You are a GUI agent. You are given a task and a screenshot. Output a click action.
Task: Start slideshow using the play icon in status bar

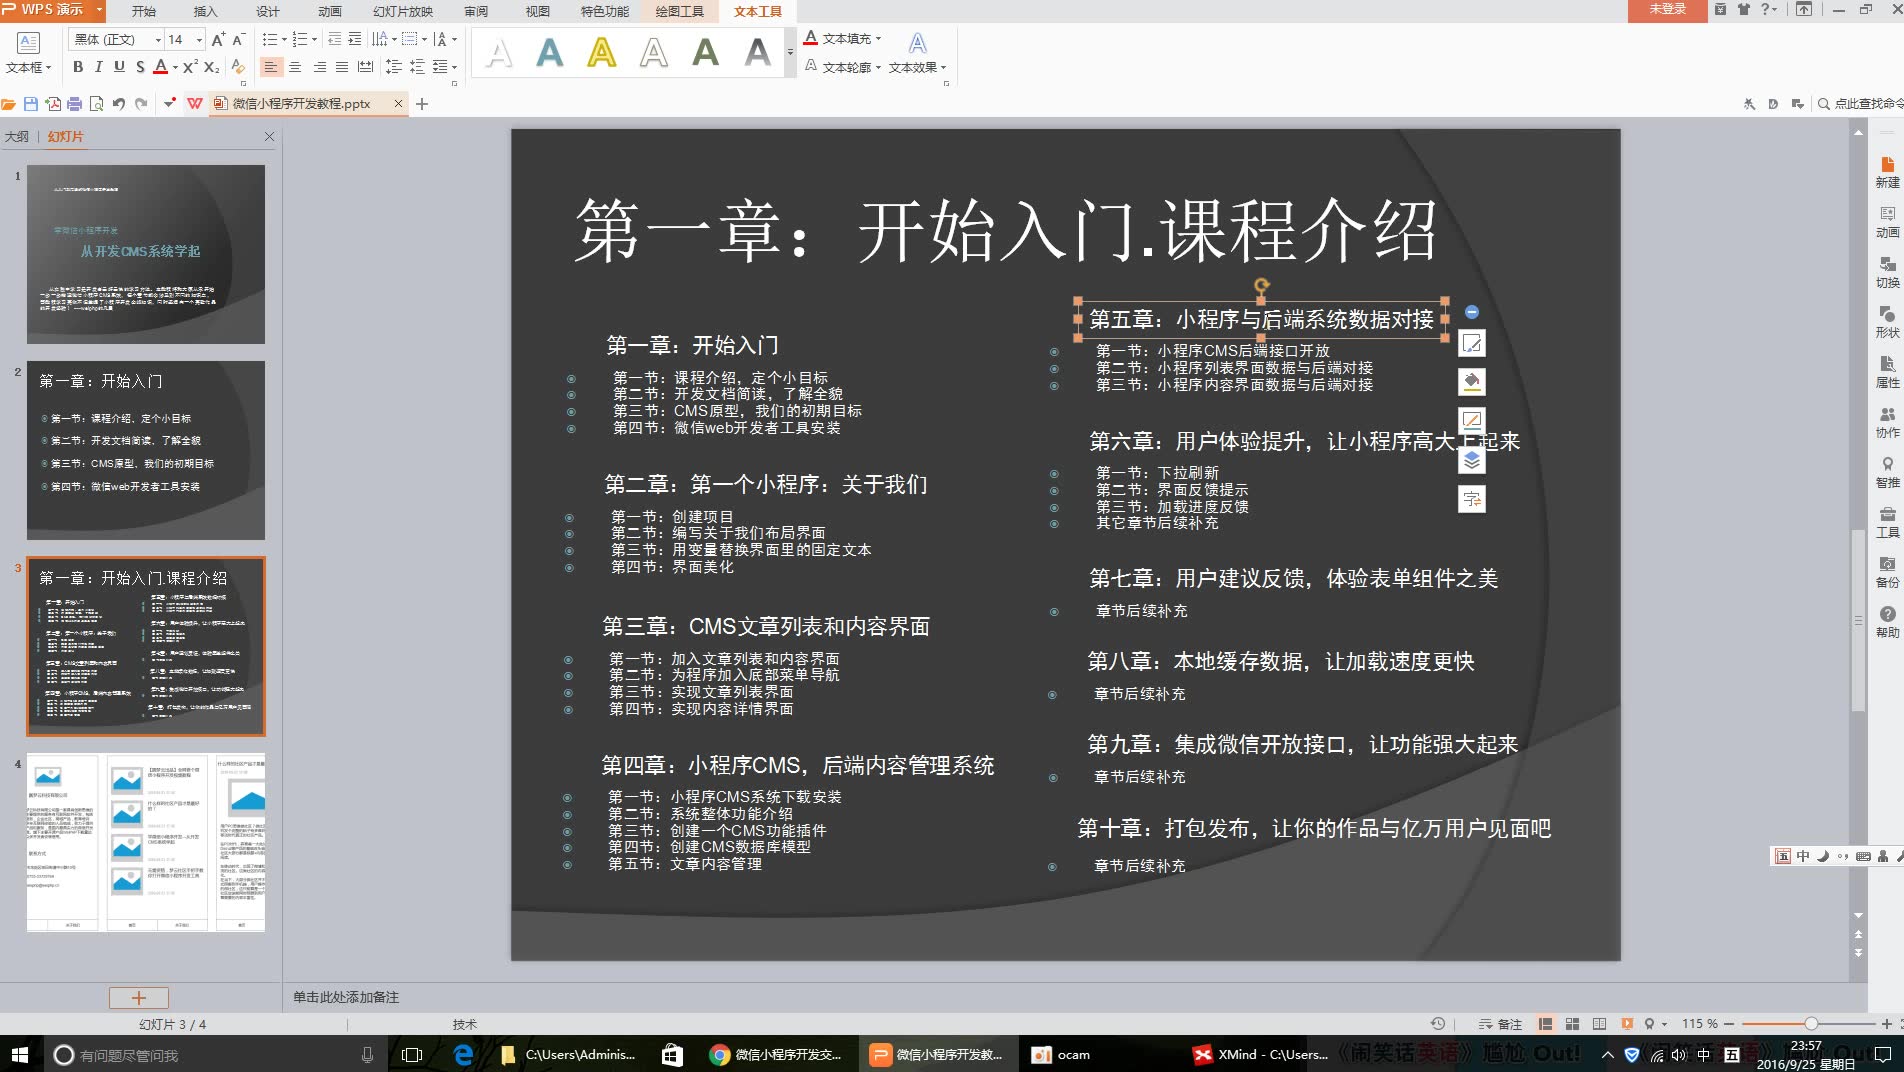tap(1625, 1024)
